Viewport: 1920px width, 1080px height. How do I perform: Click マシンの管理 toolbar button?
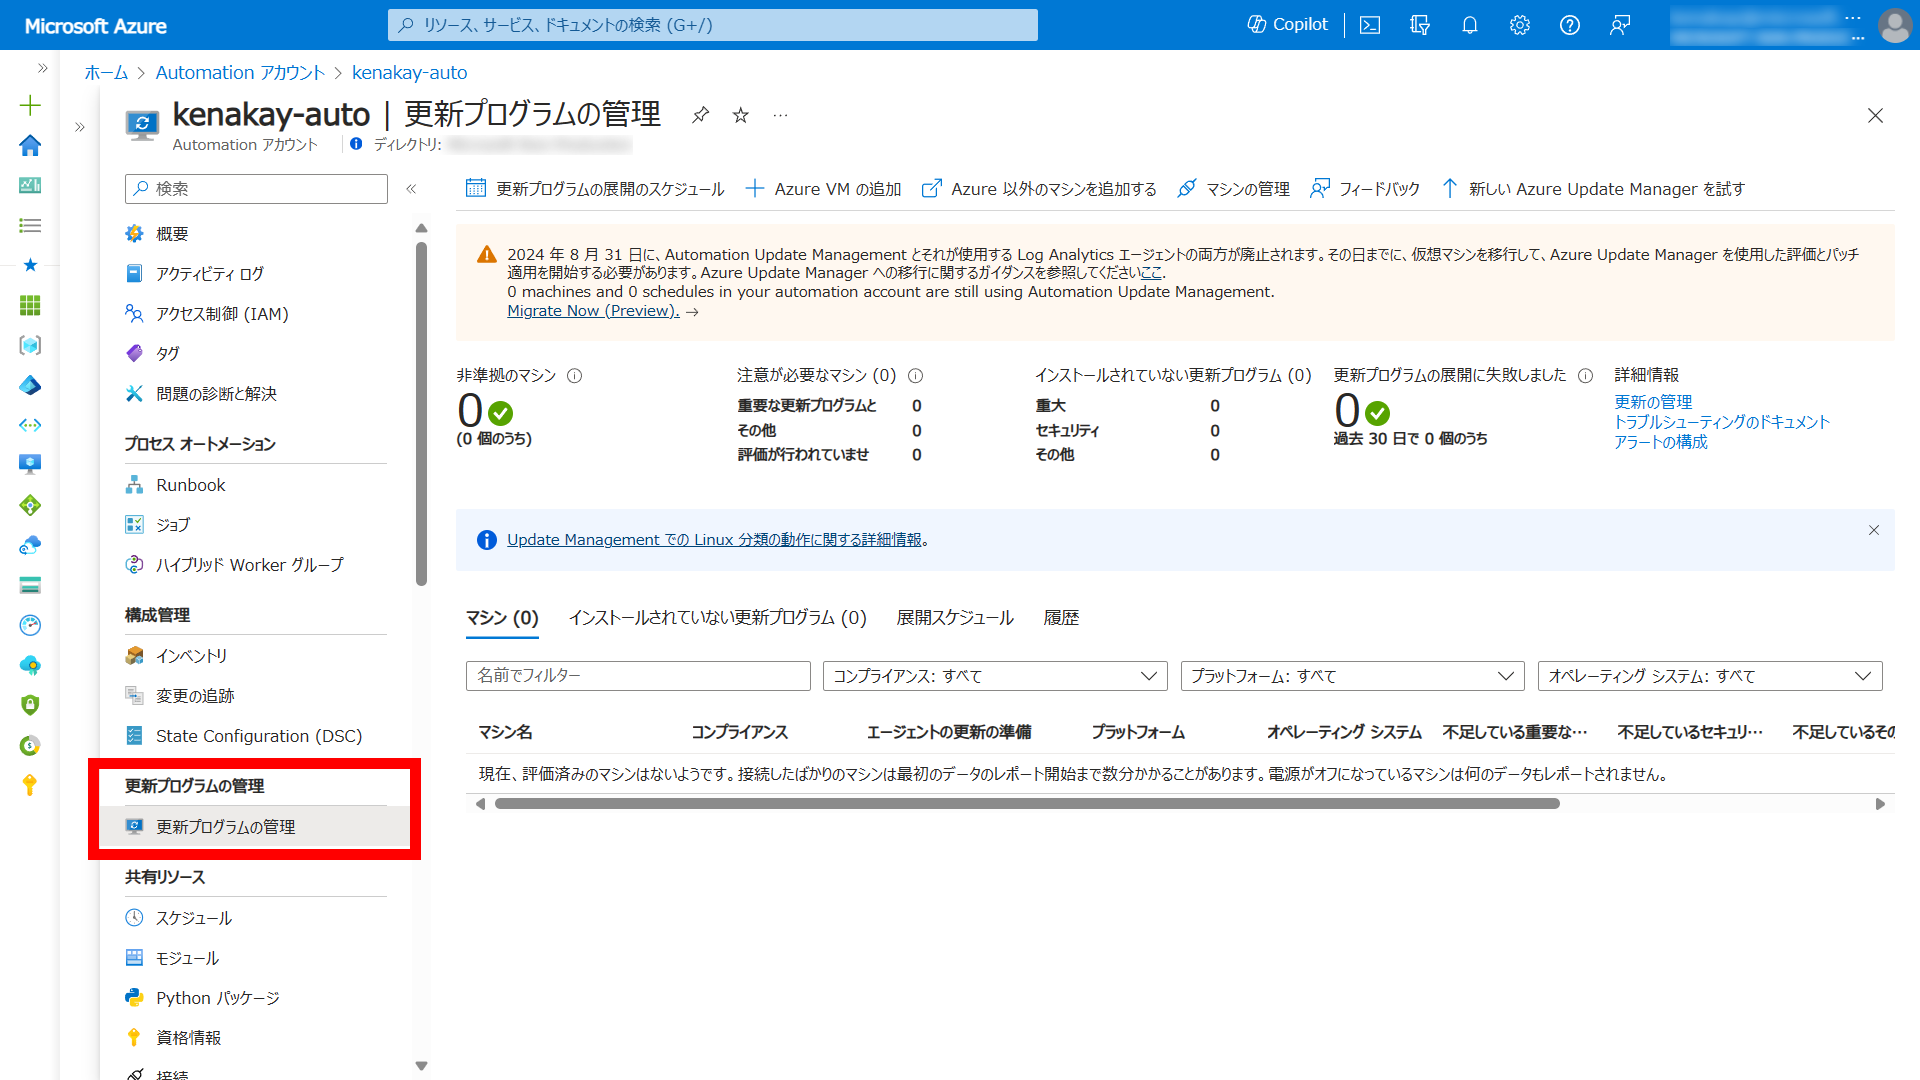coord(1233,189)
